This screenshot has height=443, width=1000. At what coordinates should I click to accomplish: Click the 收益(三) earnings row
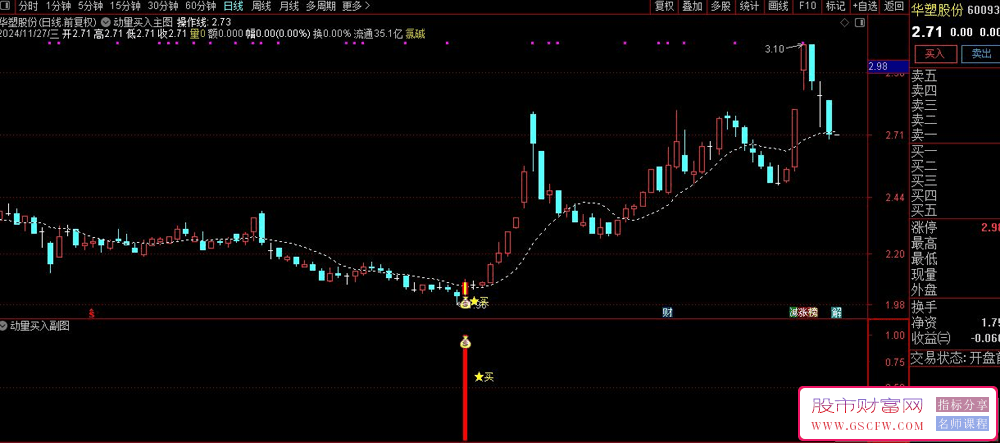click(x=955, y=338)
